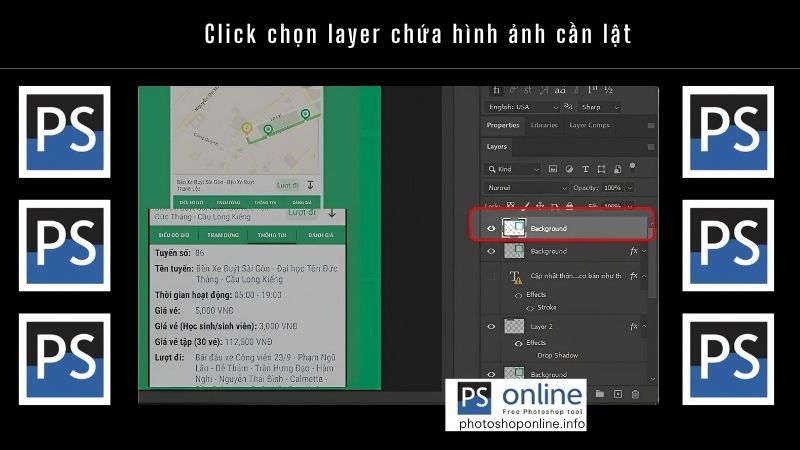
Task: Click Layers panel scroll down arrow
Action: pos(653,380)
